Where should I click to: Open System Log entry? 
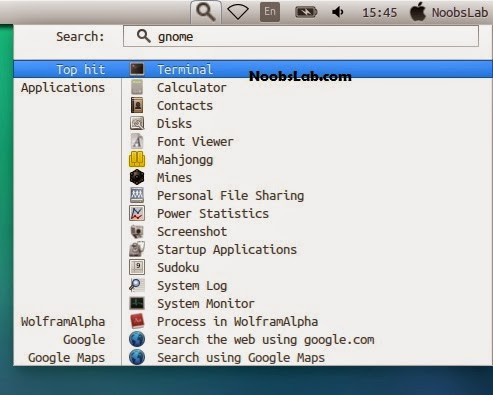(192, 286)
